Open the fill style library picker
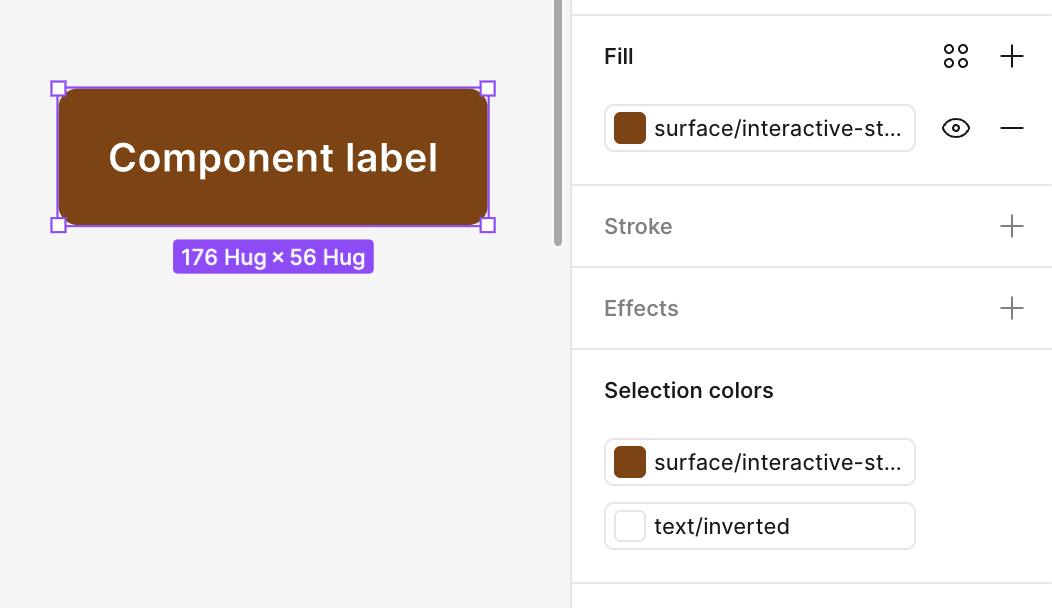The image size is (1052, 608). tap(955, 56)
